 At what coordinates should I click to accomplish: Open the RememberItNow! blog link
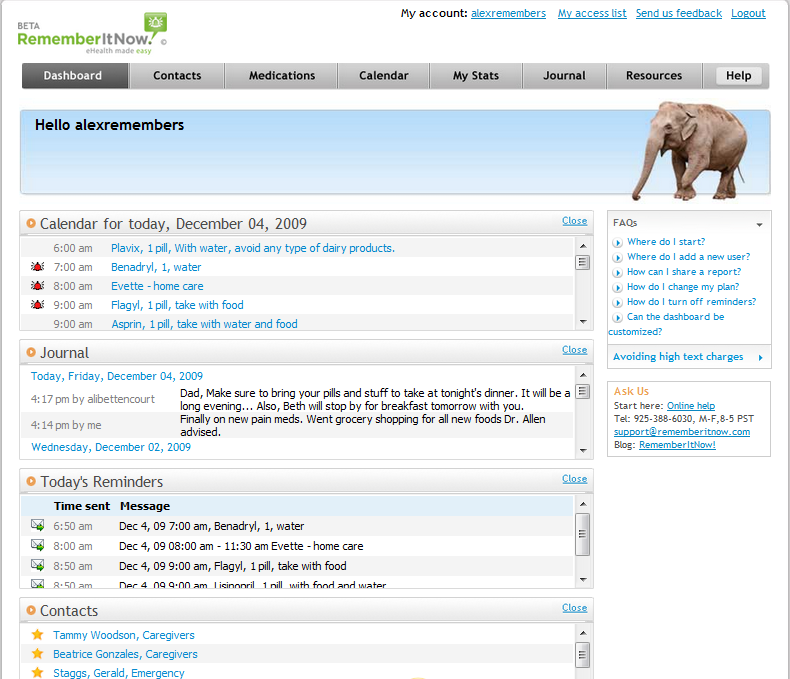pos(677,445)
